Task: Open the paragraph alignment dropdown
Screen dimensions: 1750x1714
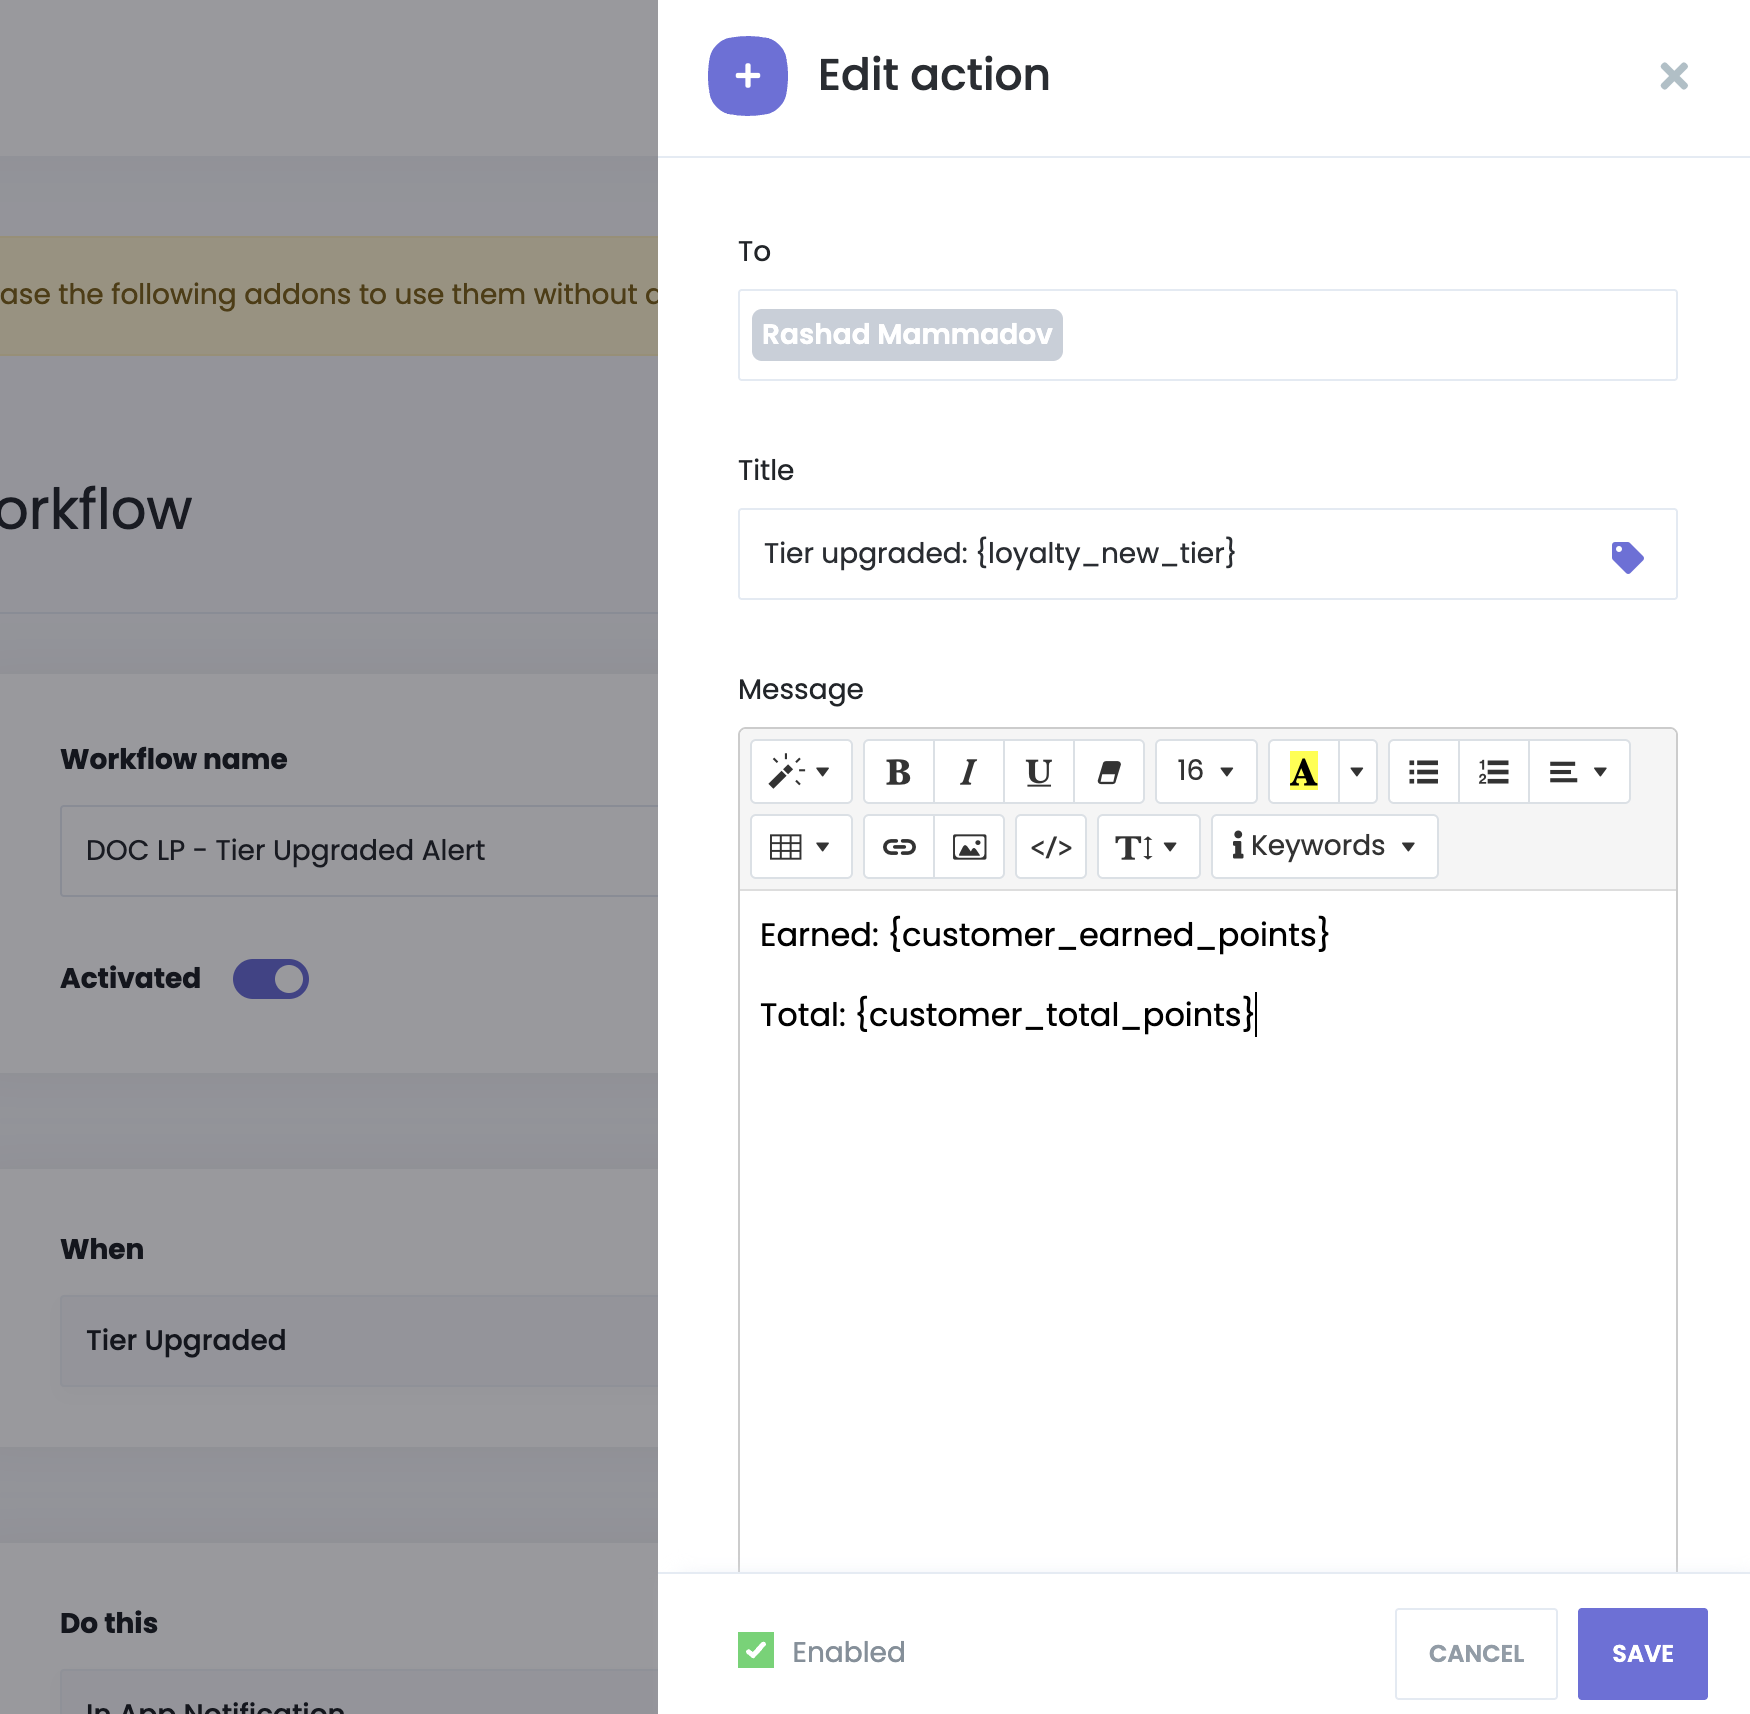Action: tap(1578, 772)
